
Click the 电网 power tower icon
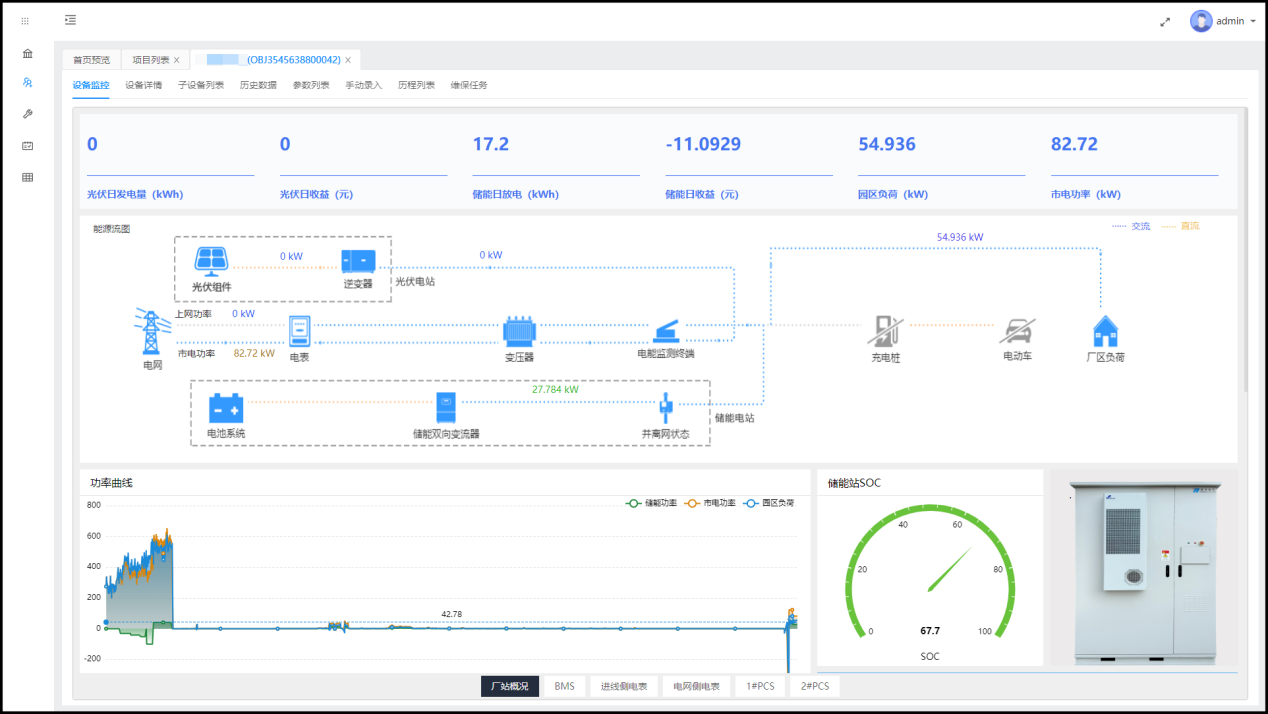click(x=151, y=332)
